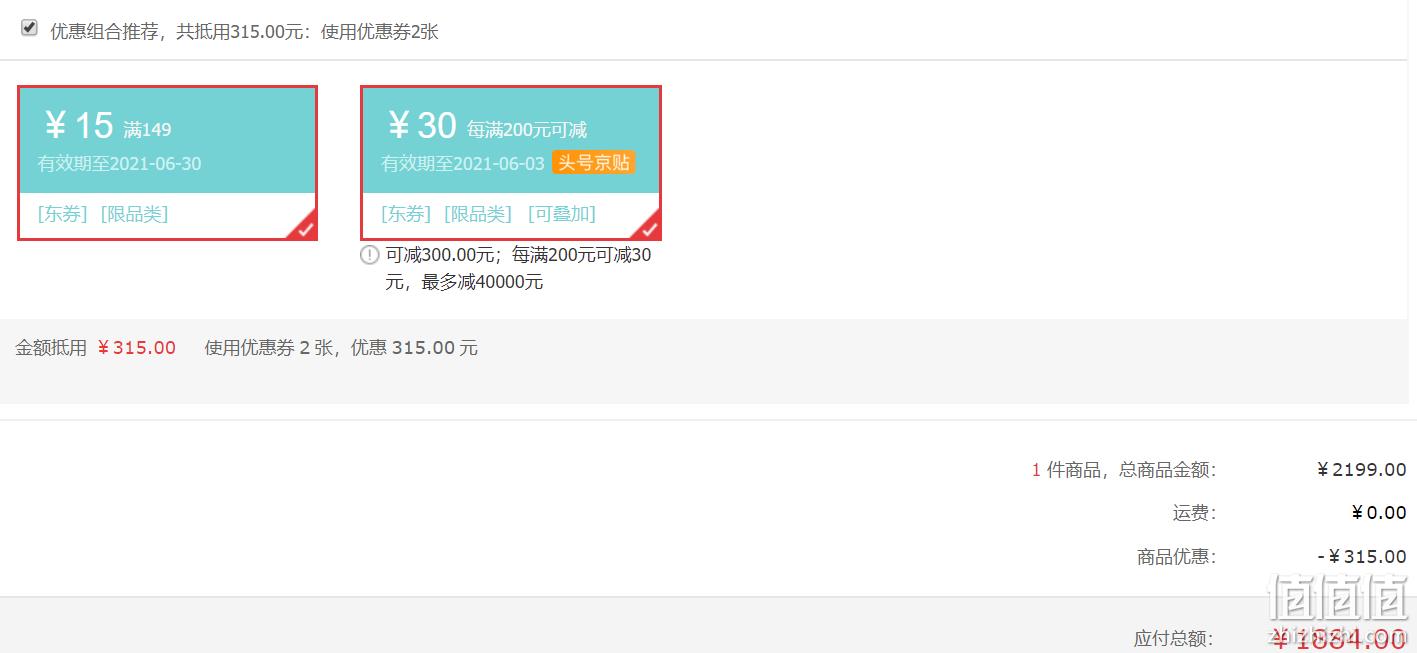
Task: Click the [东券] tag on ¥15 coupon
Action: tap(63, 214)
